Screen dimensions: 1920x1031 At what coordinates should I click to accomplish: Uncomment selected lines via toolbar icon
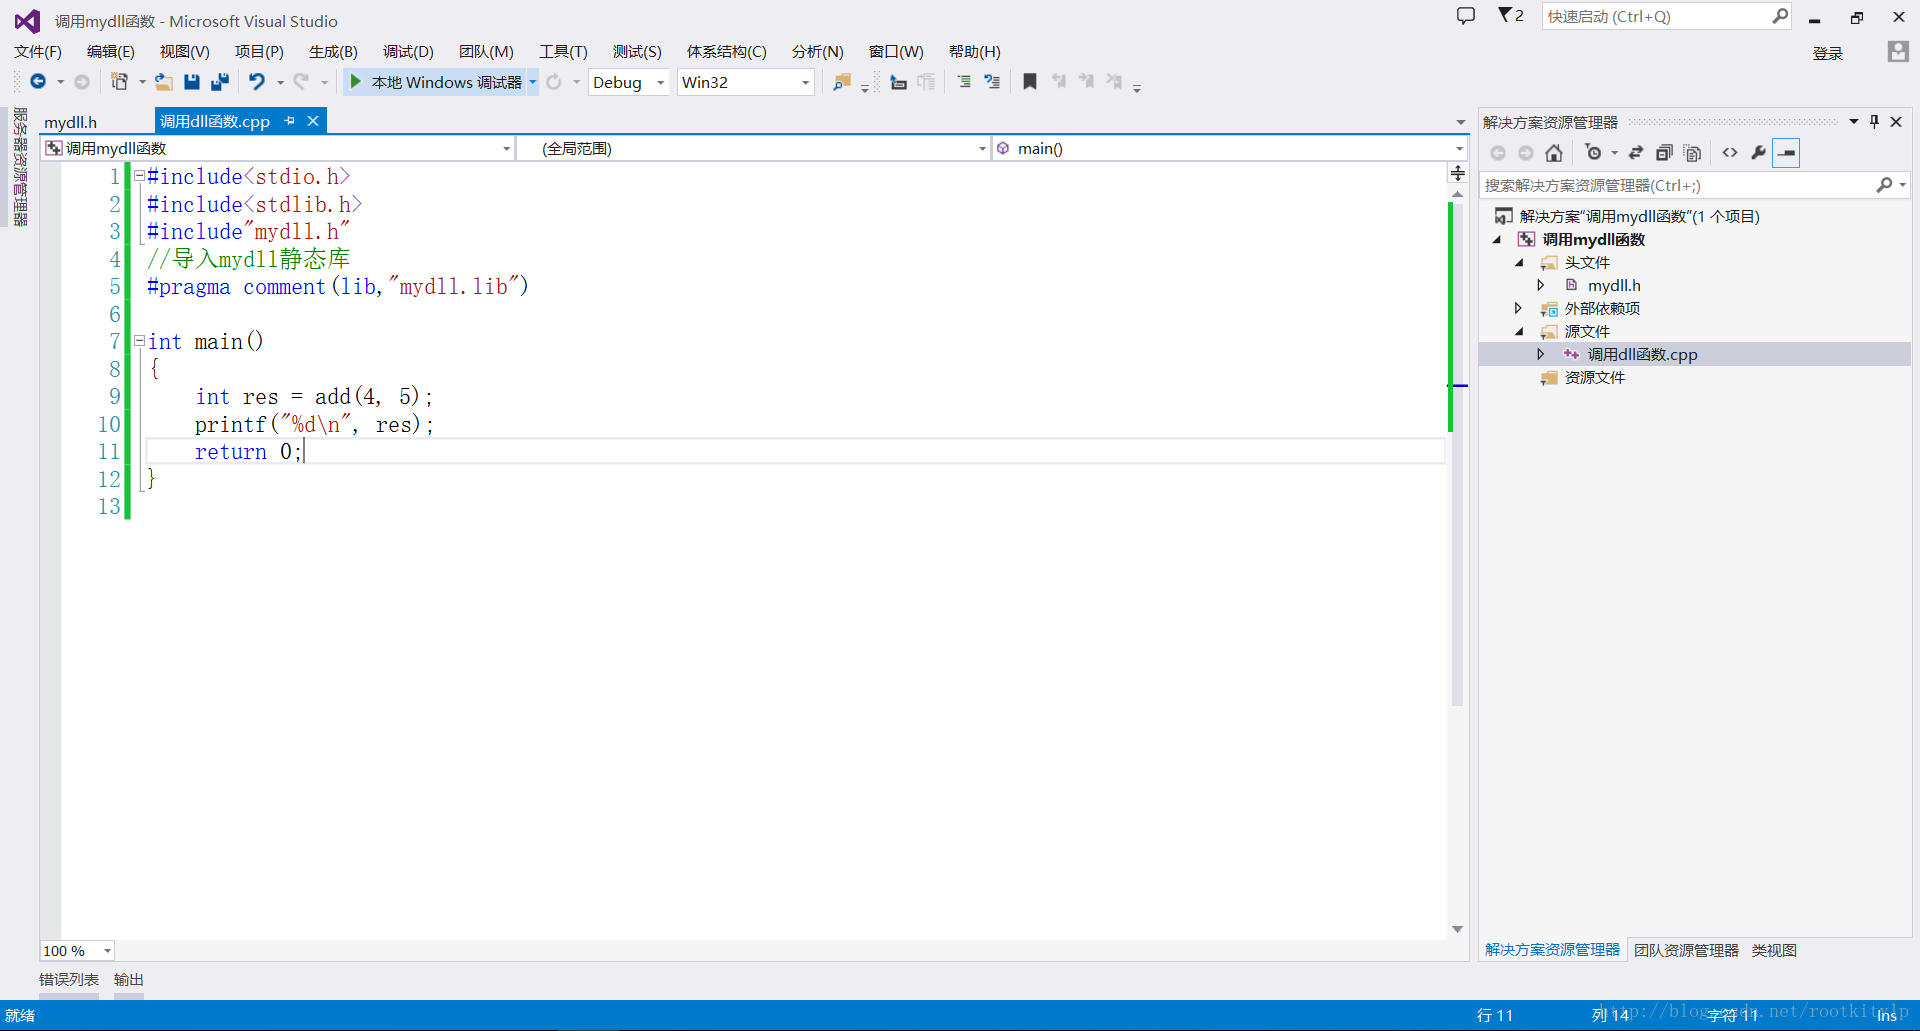[x=992, y=82]
